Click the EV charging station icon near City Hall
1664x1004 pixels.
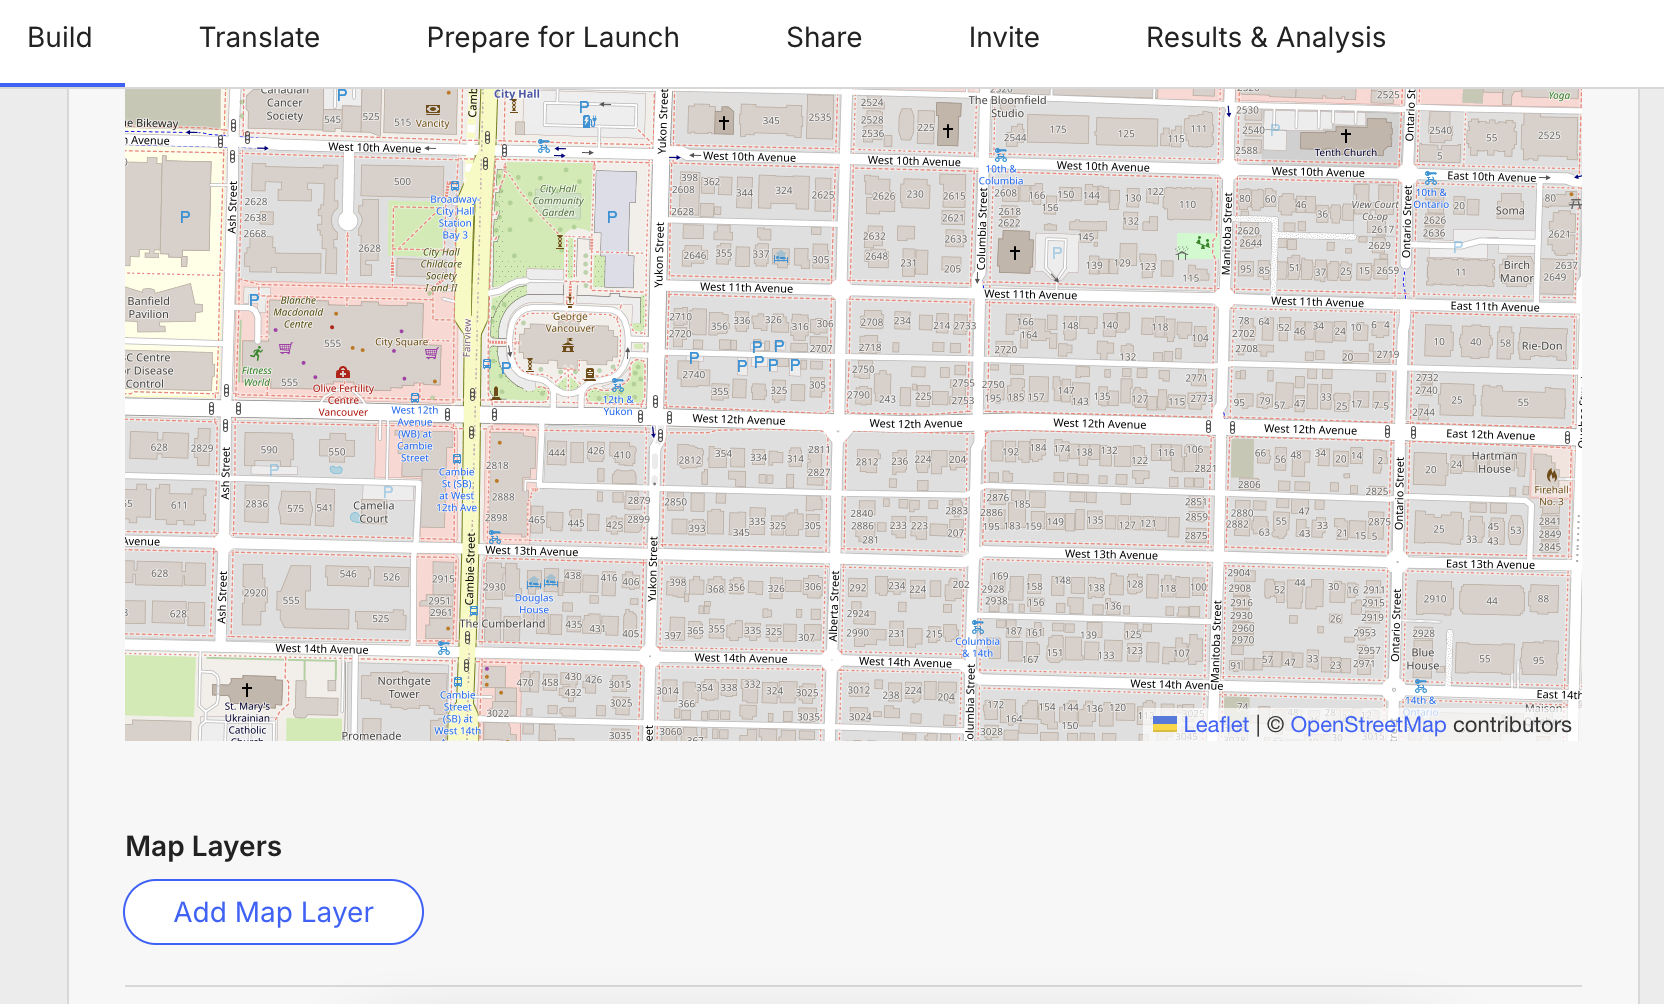point(589,121)
